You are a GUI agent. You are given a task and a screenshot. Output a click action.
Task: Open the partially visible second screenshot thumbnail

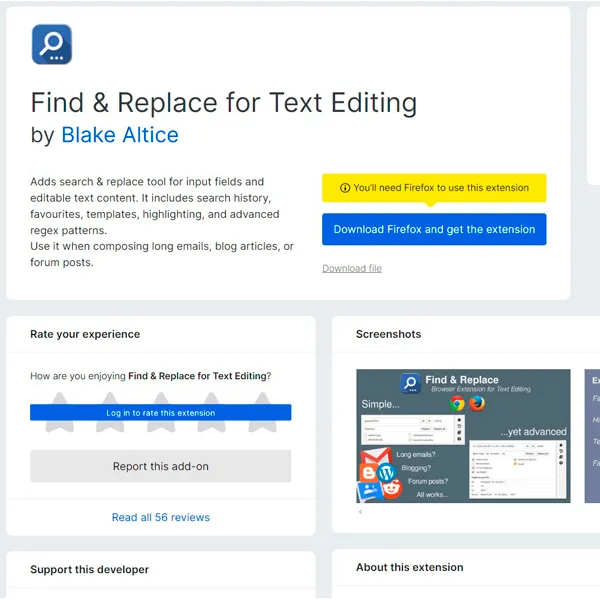592,436
